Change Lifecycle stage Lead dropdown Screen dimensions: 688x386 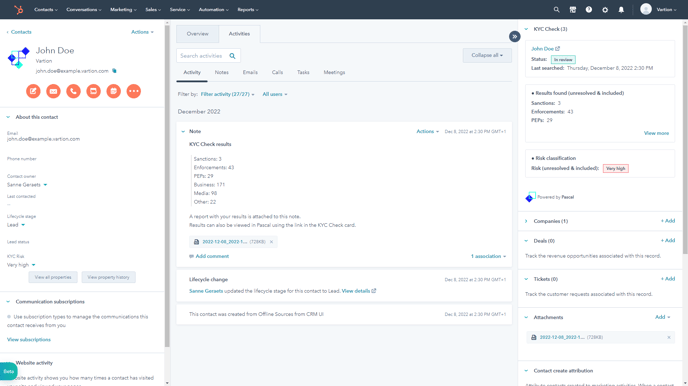(x=16, y=225)
